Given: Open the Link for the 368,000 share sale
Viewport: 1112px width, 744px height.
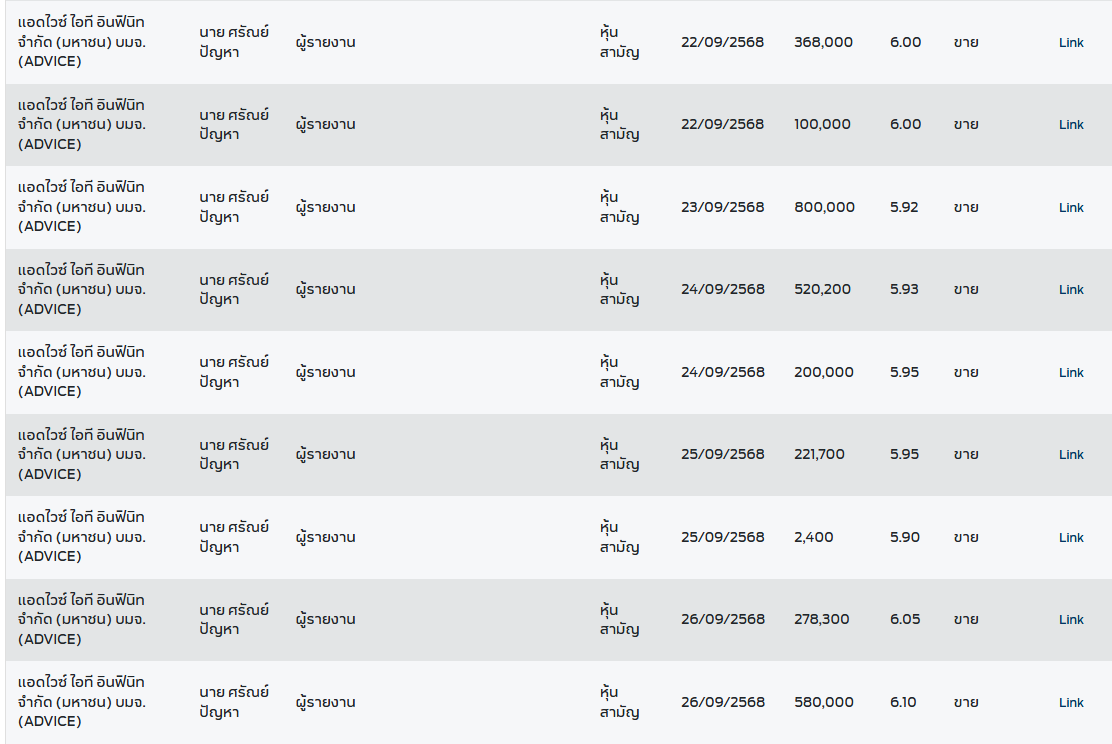Looking at the screenshot, I should (1071, 42).
